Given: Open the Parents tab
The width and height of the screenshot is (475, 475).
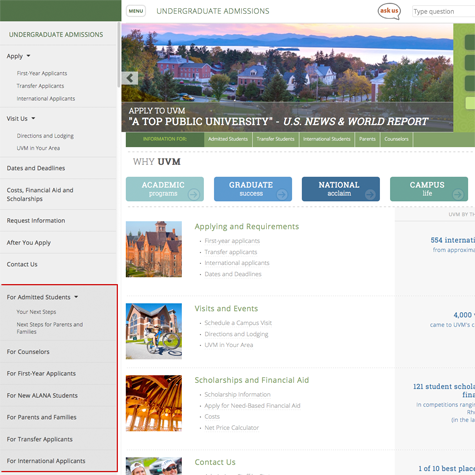Looking at the screenshot, I should [x=367, y=139].
